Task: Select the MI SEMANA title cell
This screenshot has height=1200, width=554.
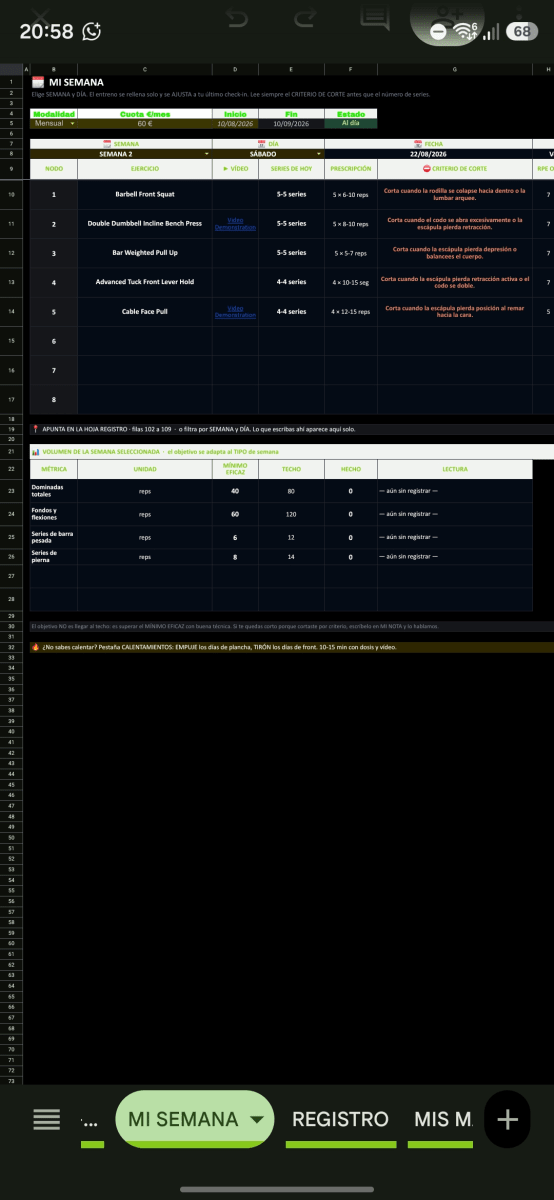Action: pyautogui.click(x=76, y=82)
